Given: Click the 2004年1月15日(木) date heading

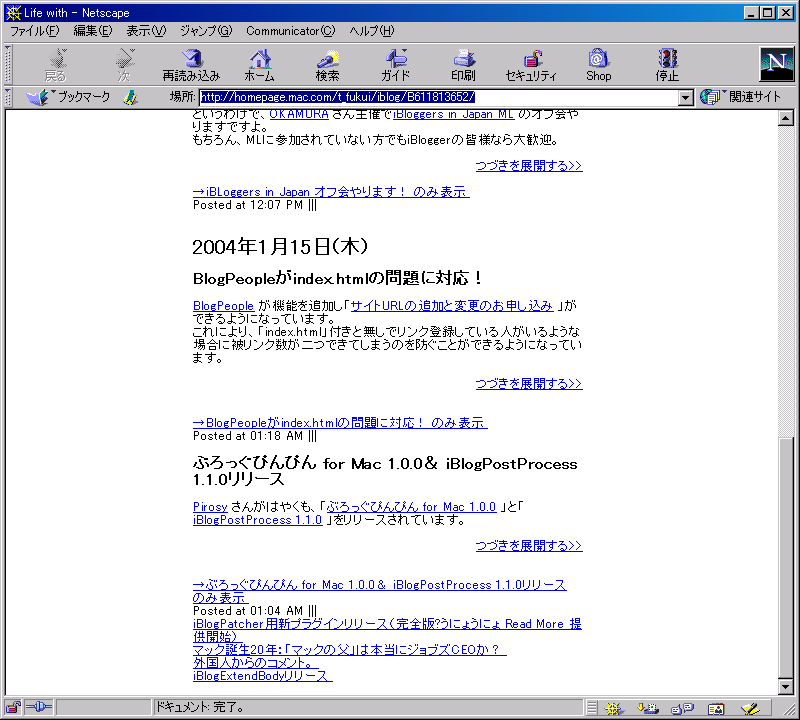Looking at the screenshot, I should coord(280,247).
